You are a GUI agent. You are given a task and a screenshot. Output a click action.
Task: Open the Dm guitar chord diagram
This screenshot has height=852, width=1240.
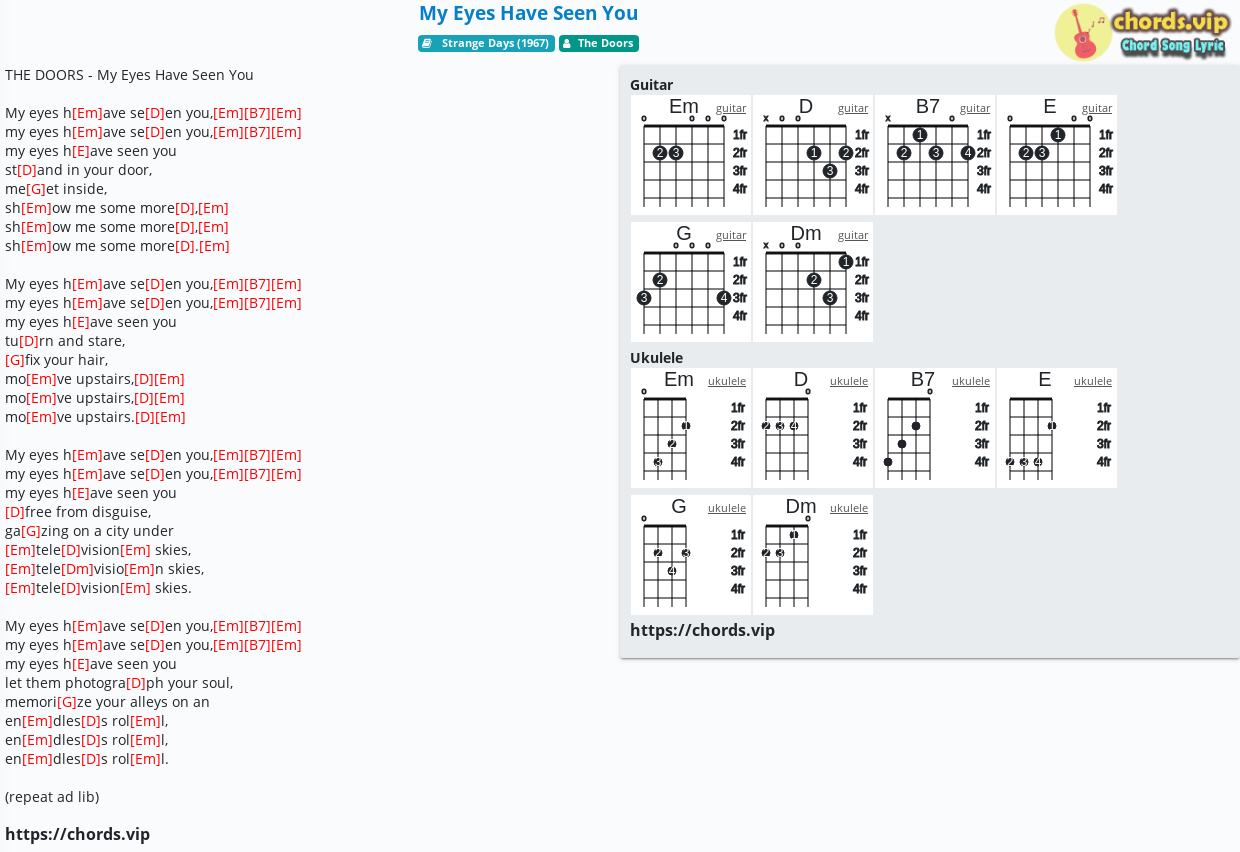coord(813,282)
